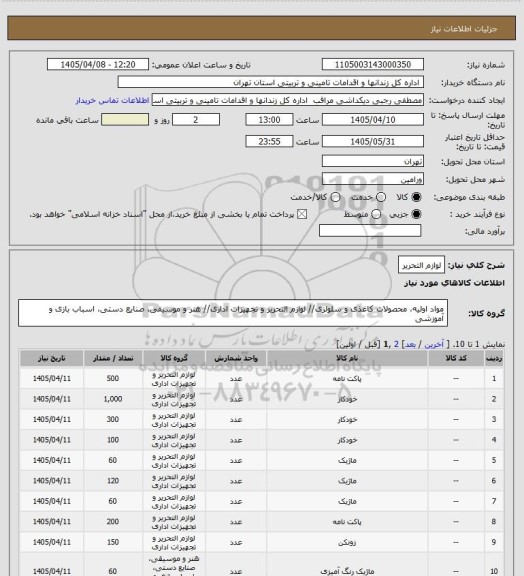Click the buyer organization name field
This screenshot has width=524, height=576.
[x=270, y=82]
